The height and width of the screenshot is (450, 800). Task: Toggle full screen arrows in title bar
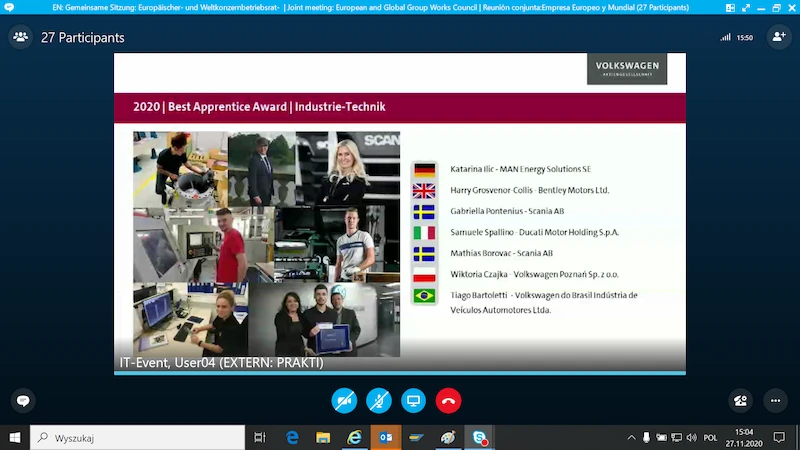746,8
